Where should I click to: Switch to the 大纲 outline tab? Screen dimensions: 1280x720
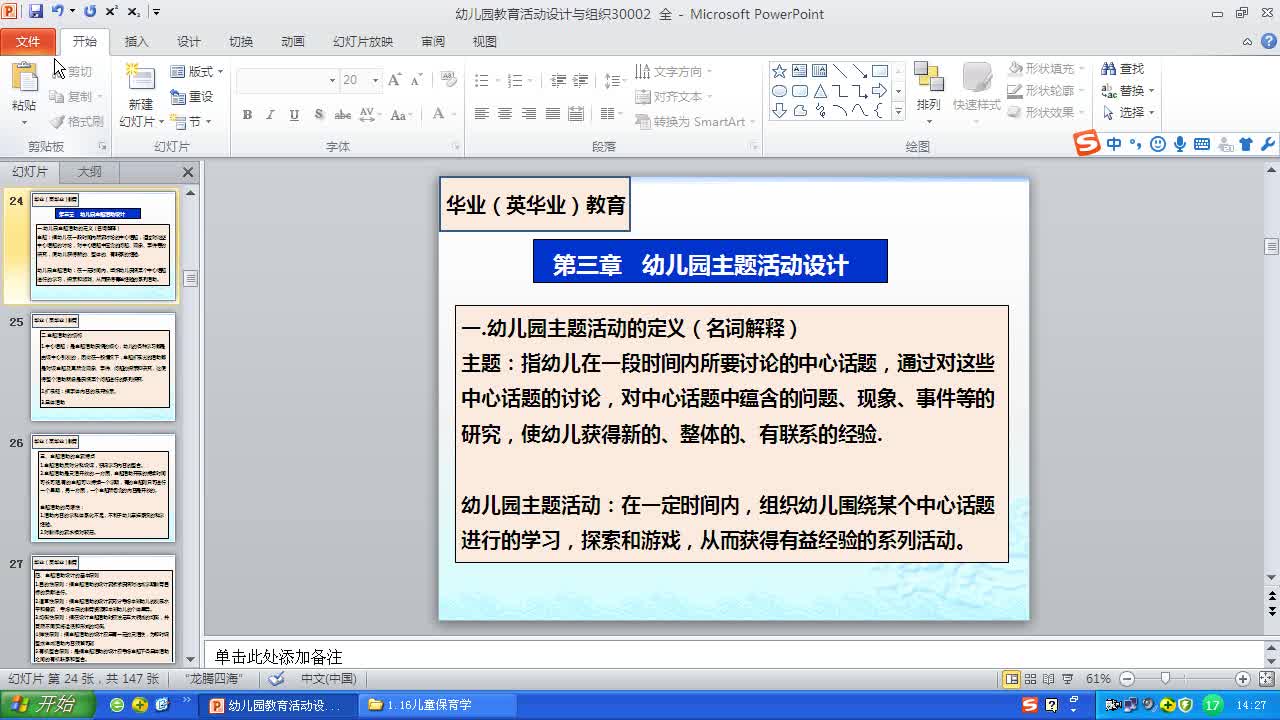tap(88, 171)
